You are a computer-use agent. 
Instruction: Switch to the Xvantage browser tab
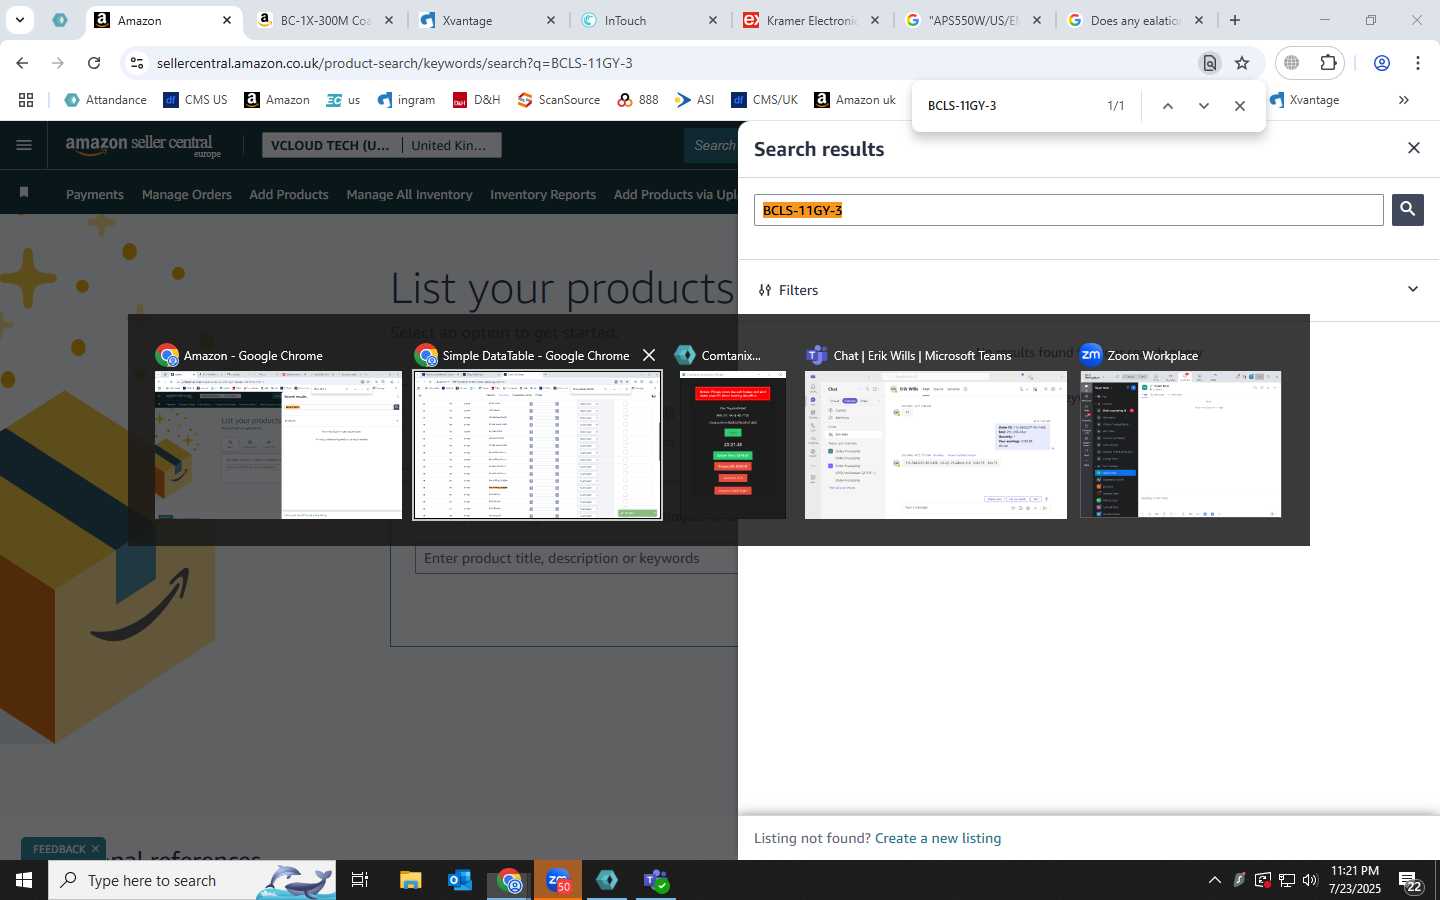pyautogui.click(x=487, y=20)
